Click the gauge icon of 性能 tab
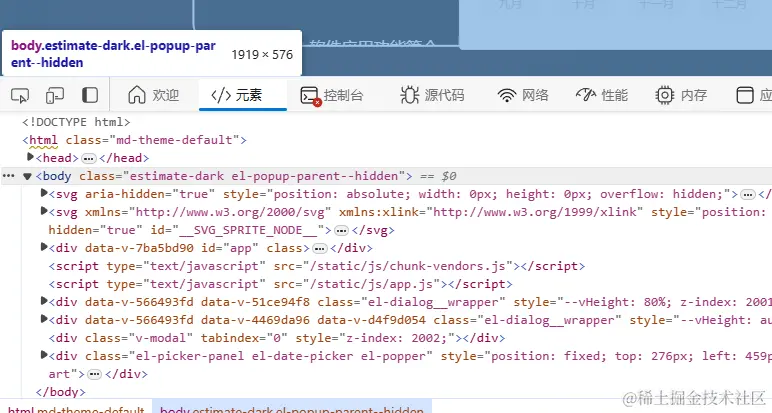Screen dimensions: 772x413 [586, 95]
